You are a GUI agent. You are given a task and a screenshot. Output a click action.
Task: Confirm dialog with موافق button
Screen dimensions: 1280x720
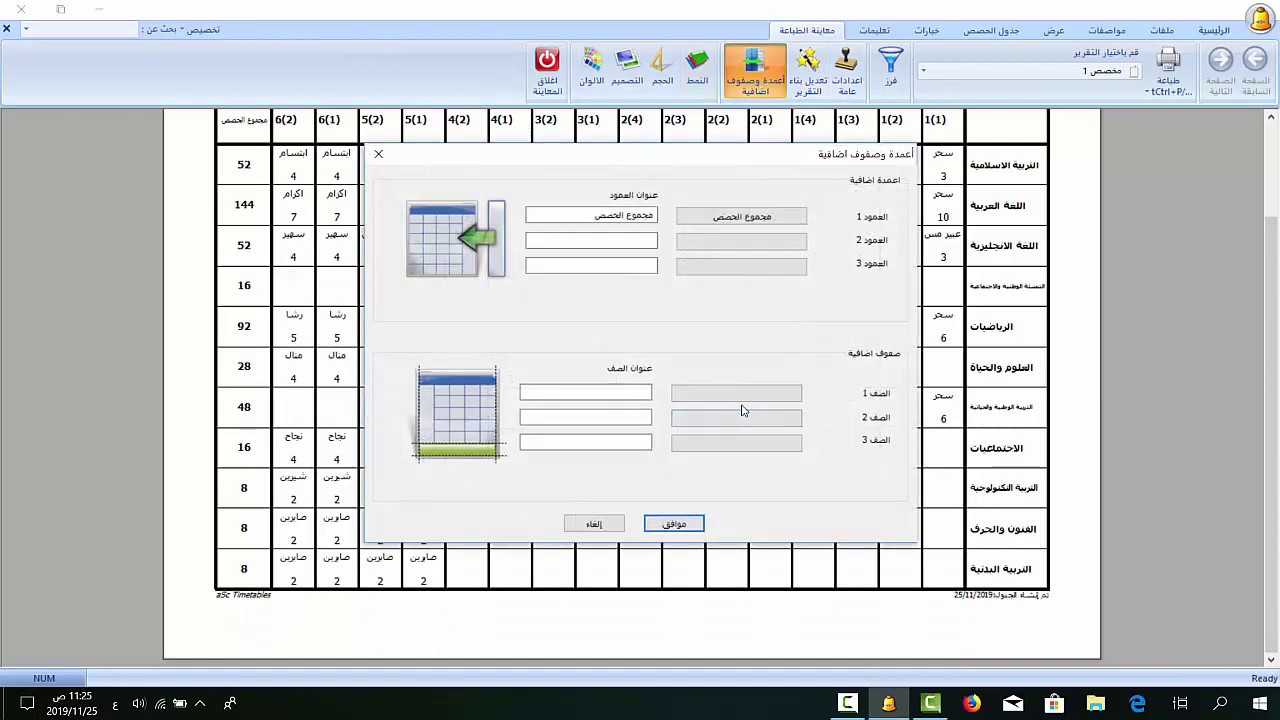(674, 524)
